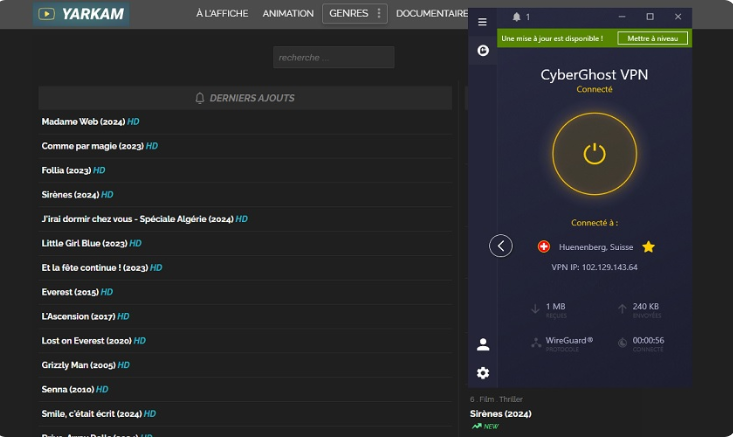
Task: Open the Madame Web (2024) link
Action: coord(83,122)
